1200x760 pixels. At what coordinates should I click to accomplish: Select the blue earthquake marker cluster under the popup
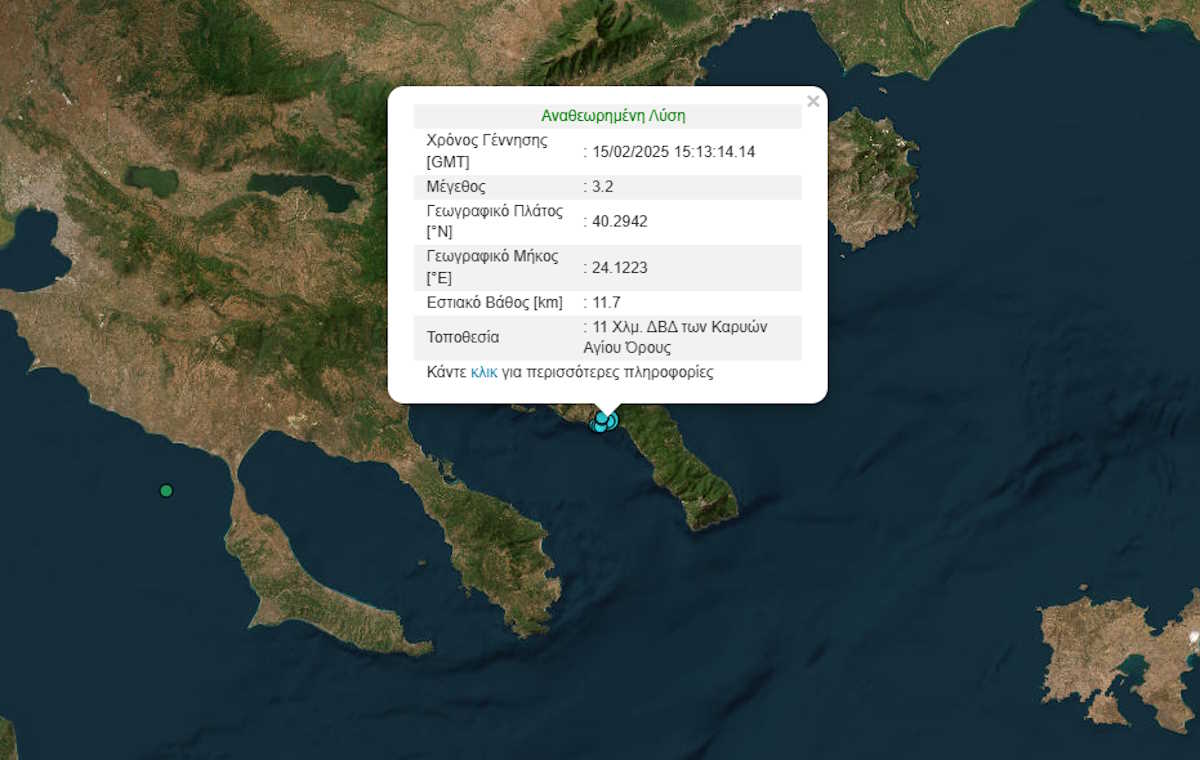click(605, 421)
